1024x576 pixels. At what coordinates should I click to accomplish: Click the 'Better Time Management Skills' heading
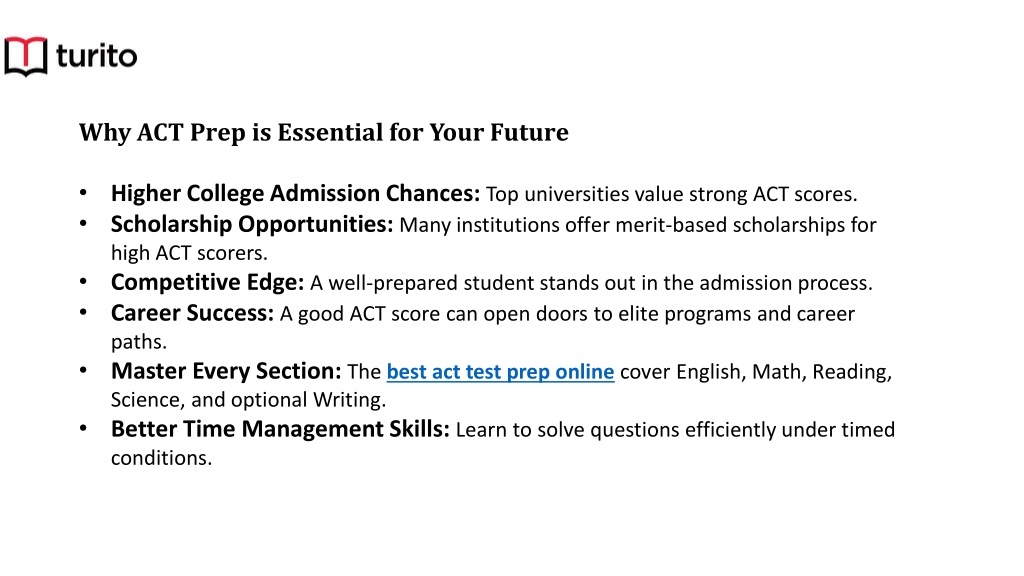click(280, 429)
